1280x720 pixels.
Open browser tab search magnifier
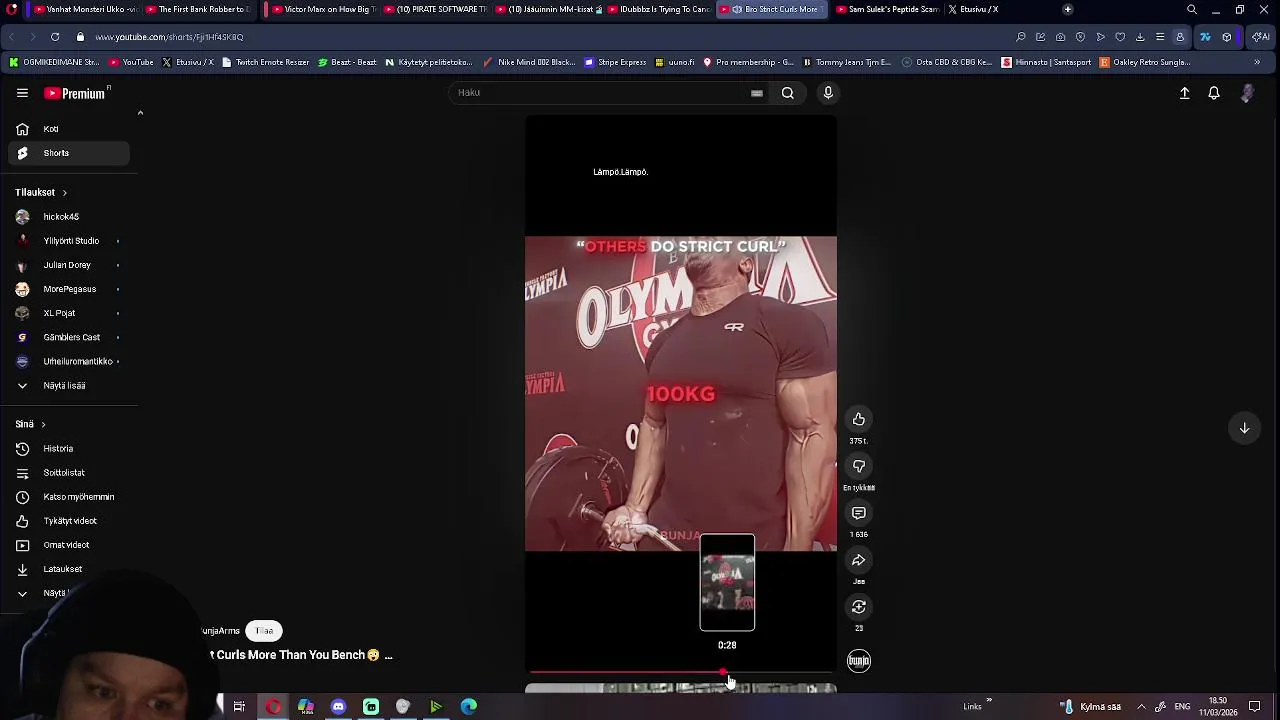click(1191, 9)
